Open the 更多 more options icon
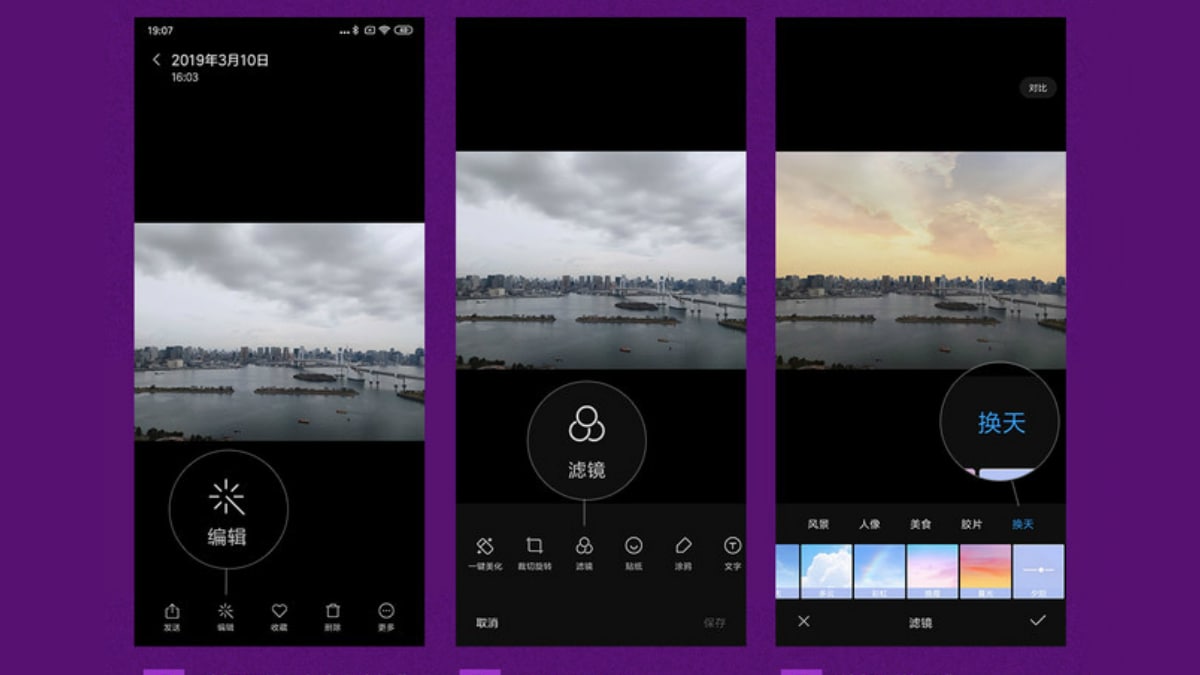 pos(386,615)
